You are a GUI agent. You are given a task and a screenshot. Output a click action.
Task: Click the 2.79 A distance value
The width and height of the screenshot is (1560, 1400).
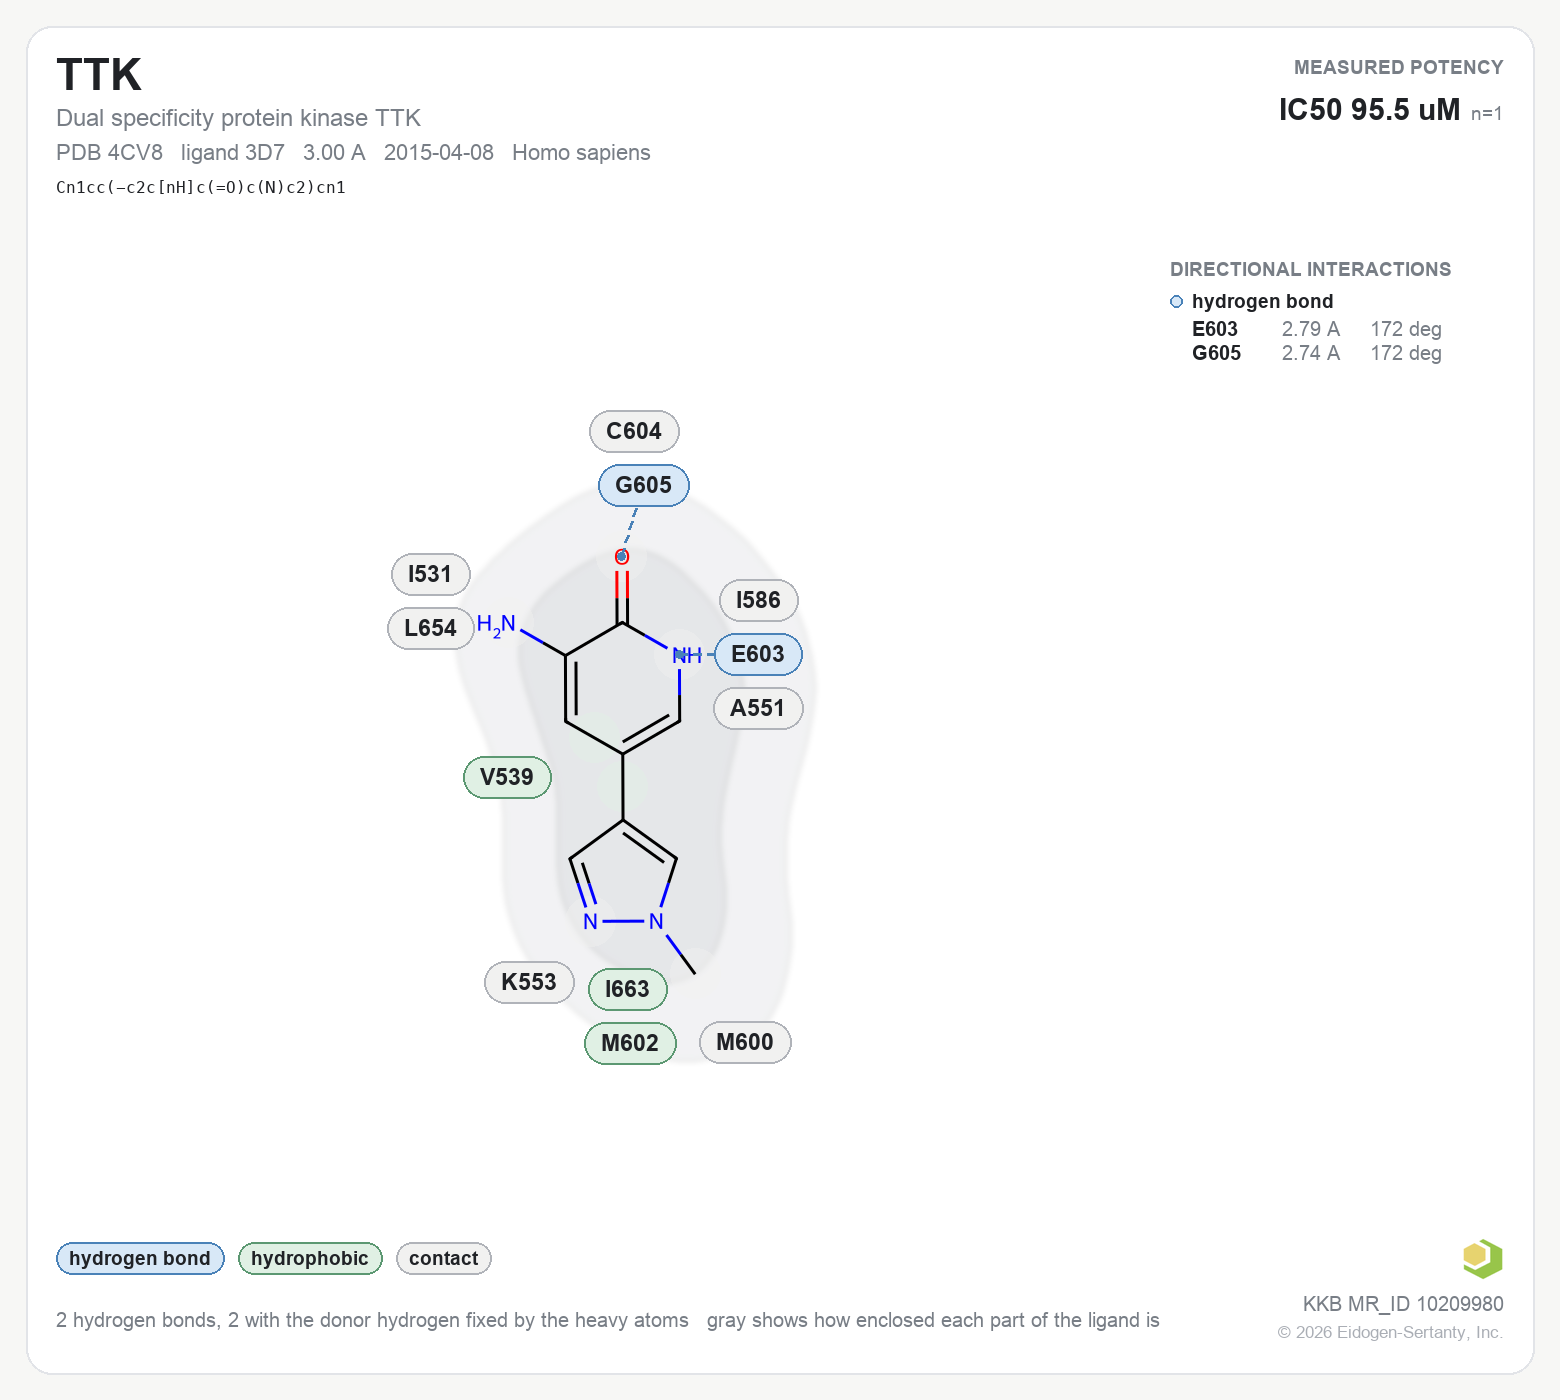(1311, 329)
